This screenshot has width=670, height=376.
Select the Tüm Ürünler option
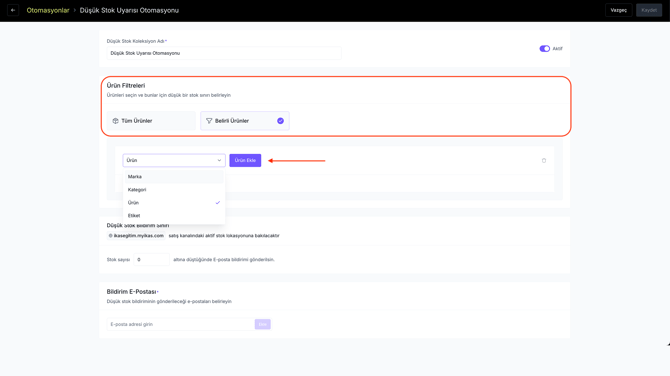coord(151,121)
